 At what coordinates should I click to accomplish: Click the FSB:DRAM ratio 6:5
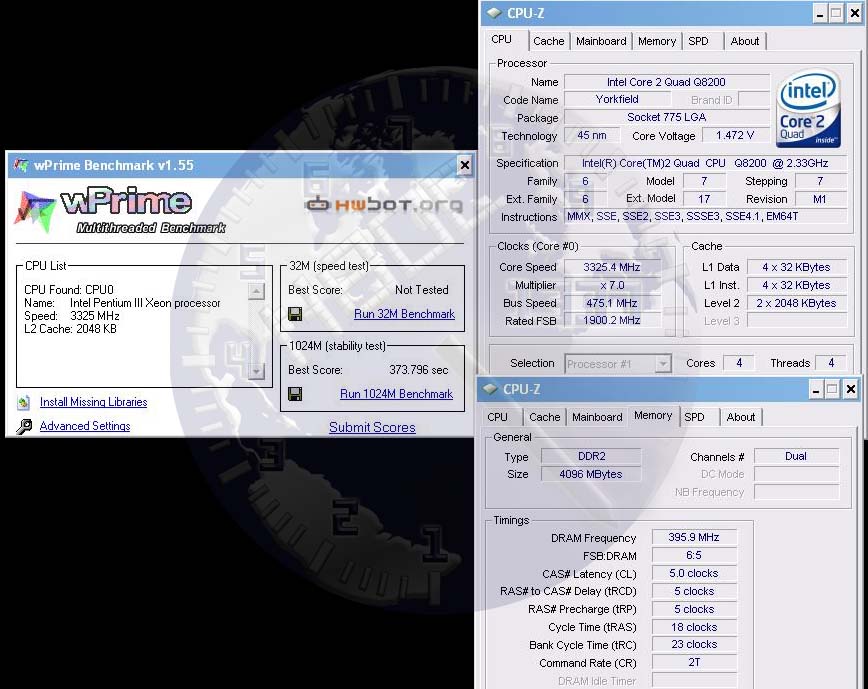(694, 555)
